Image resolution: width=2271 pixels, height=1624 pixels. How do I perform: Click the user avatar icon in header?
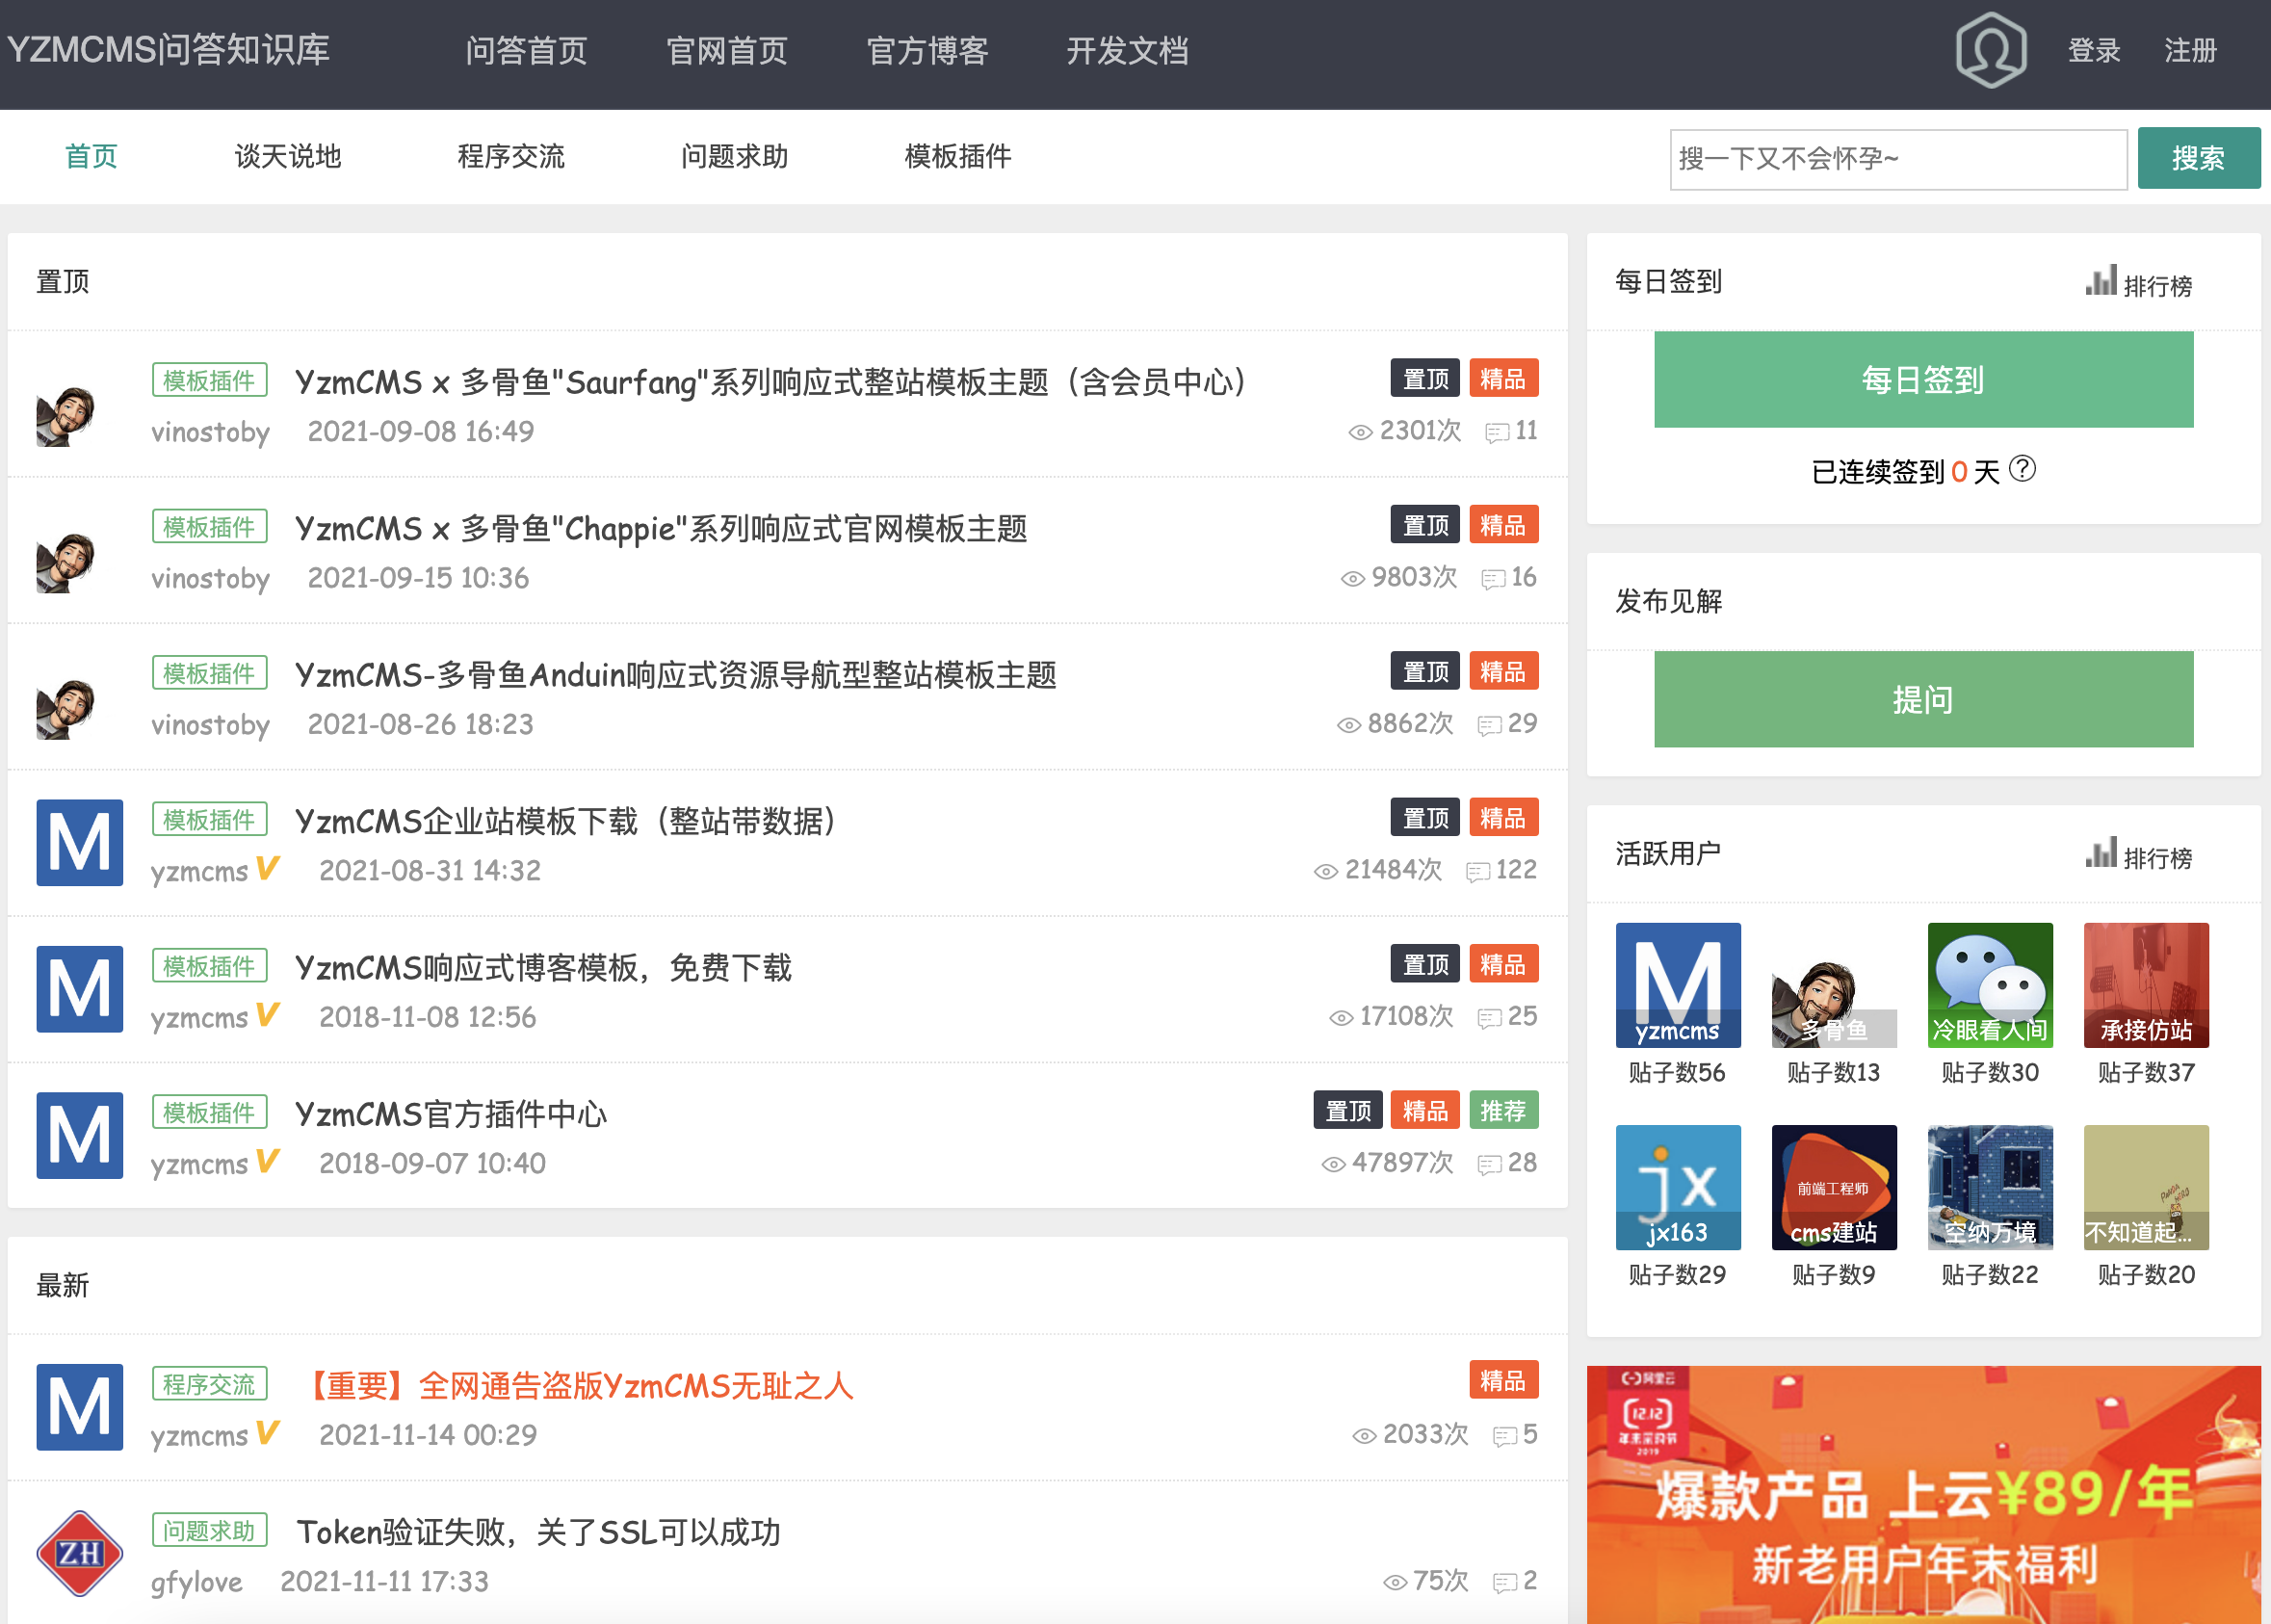click(x=1990, y=50)
